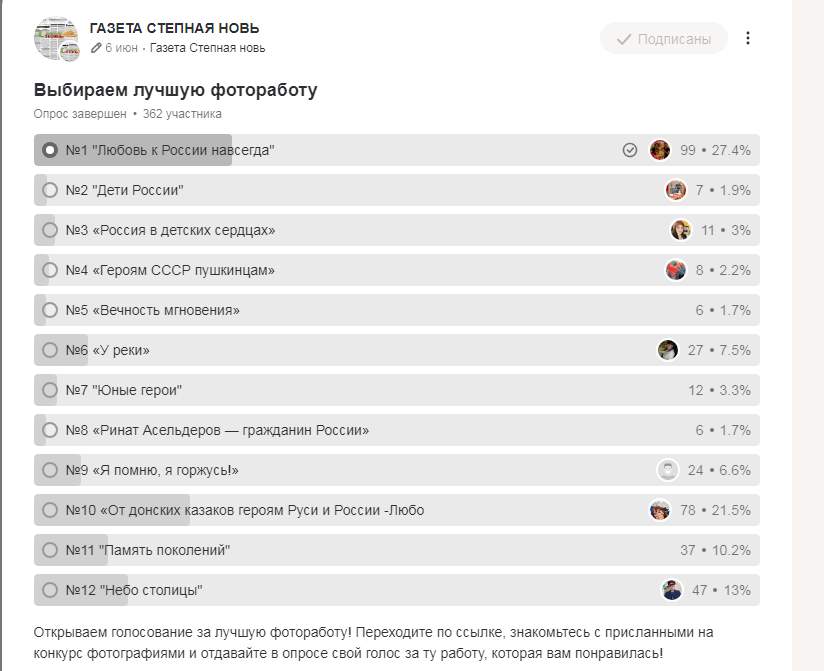Click the "6 июн" post date

pyautogui.click(x=122, y=48)
